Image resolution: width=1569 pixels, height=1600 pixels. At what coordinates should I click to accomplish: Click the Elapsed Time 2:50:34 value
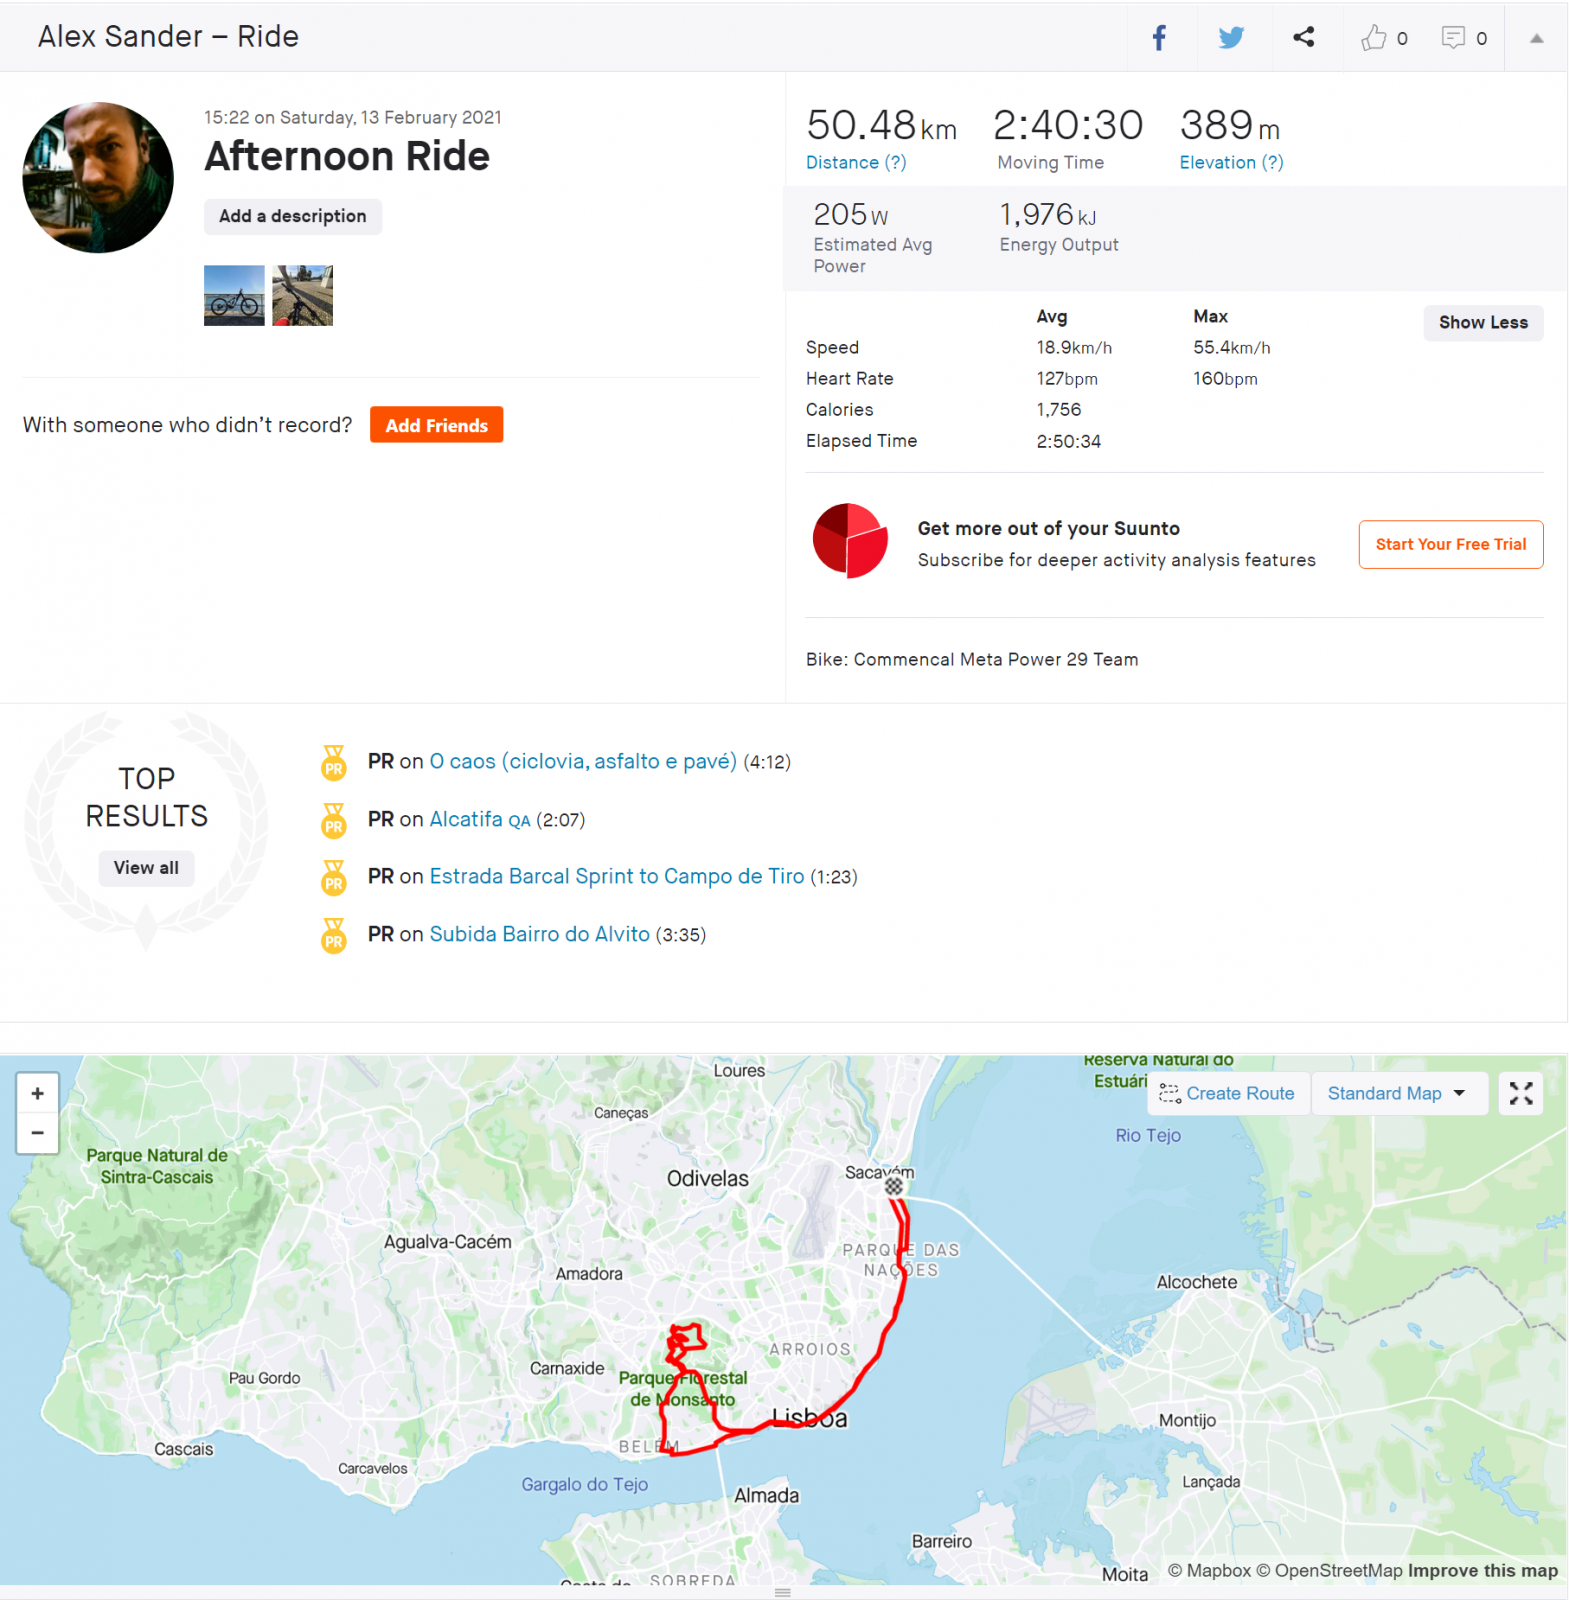pos(1068,441)
